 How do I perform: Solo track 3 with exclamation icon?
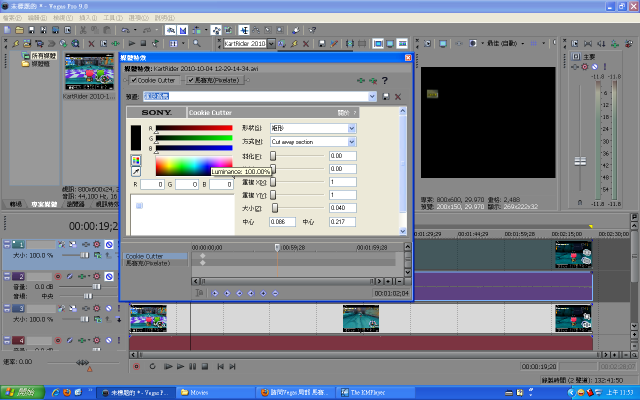click(x=119, y=309)
